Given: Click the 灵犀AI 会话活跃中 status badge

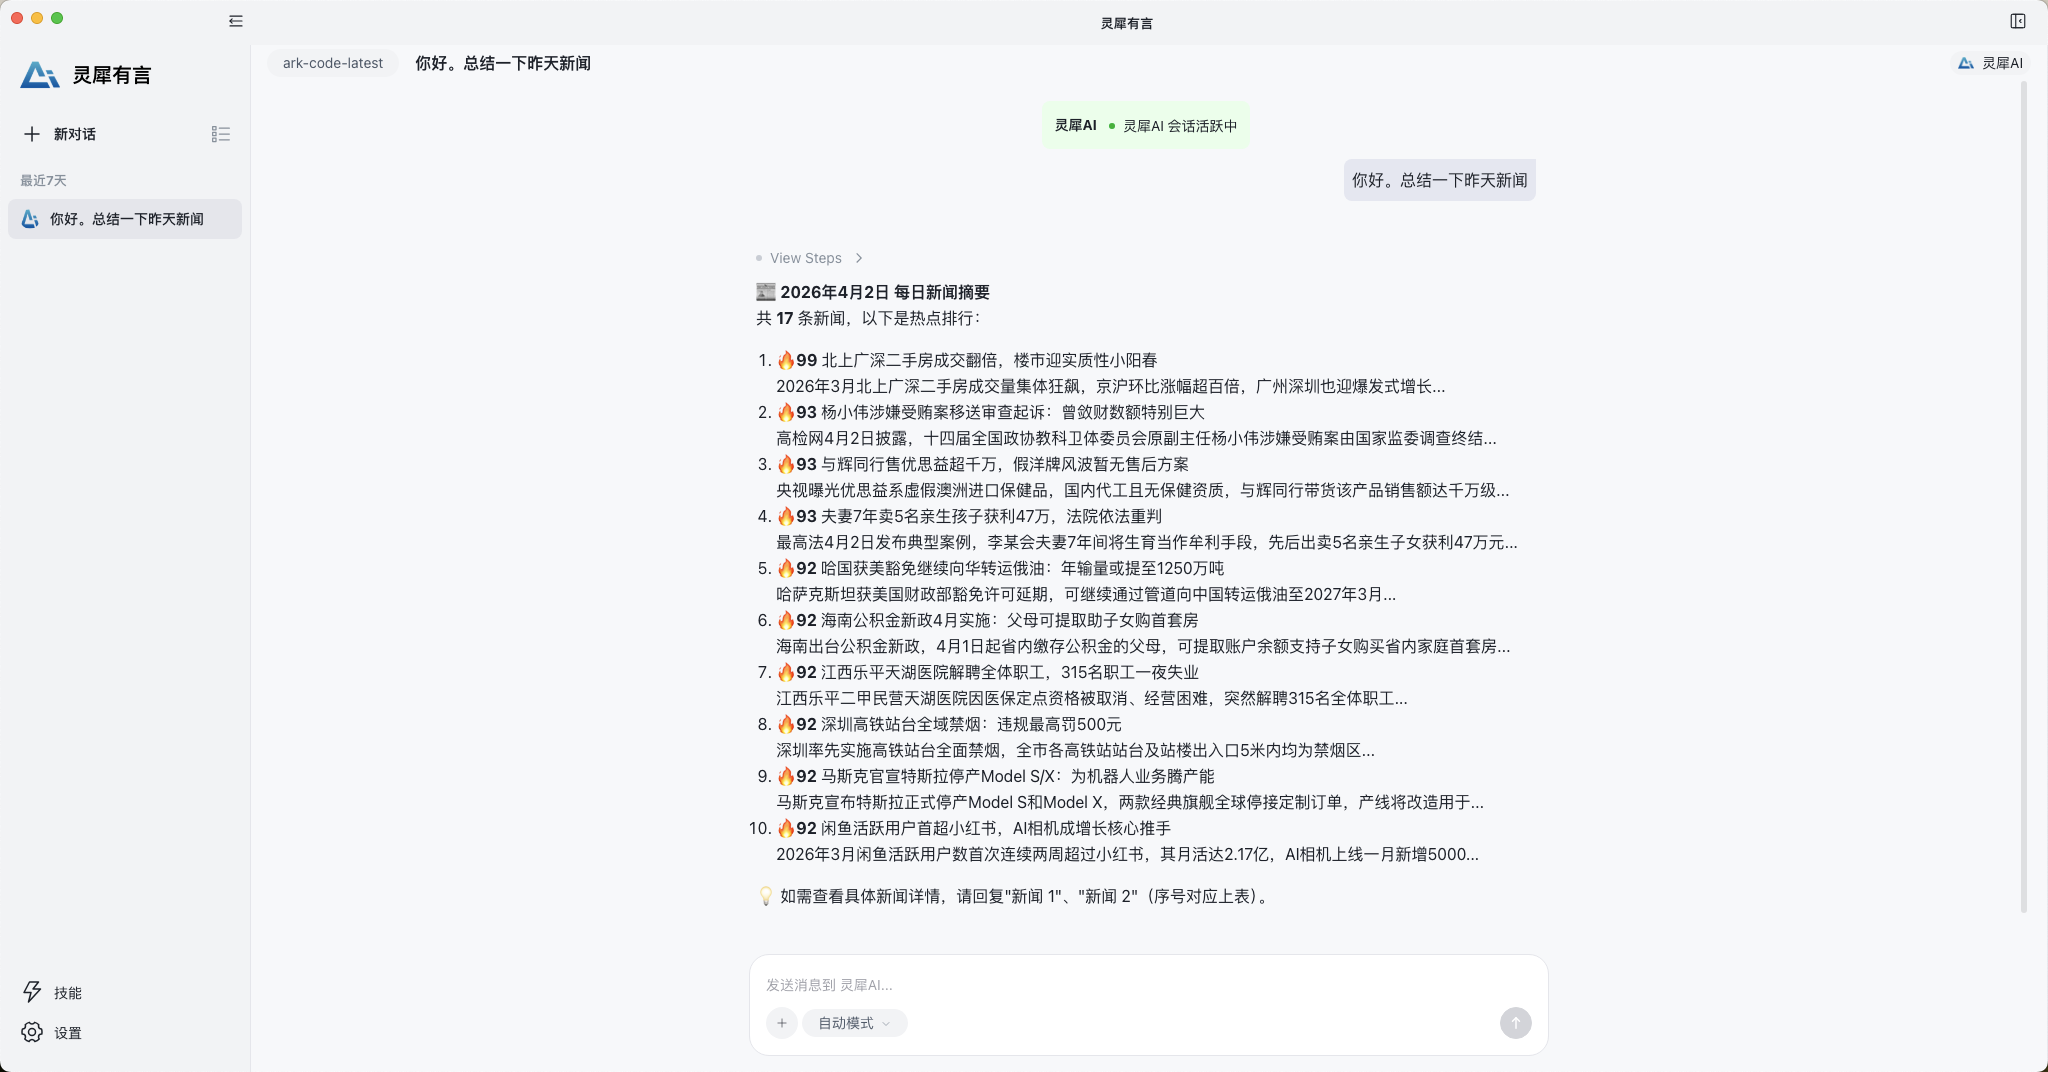Looking at the screenshot, I should (1145, 126).
